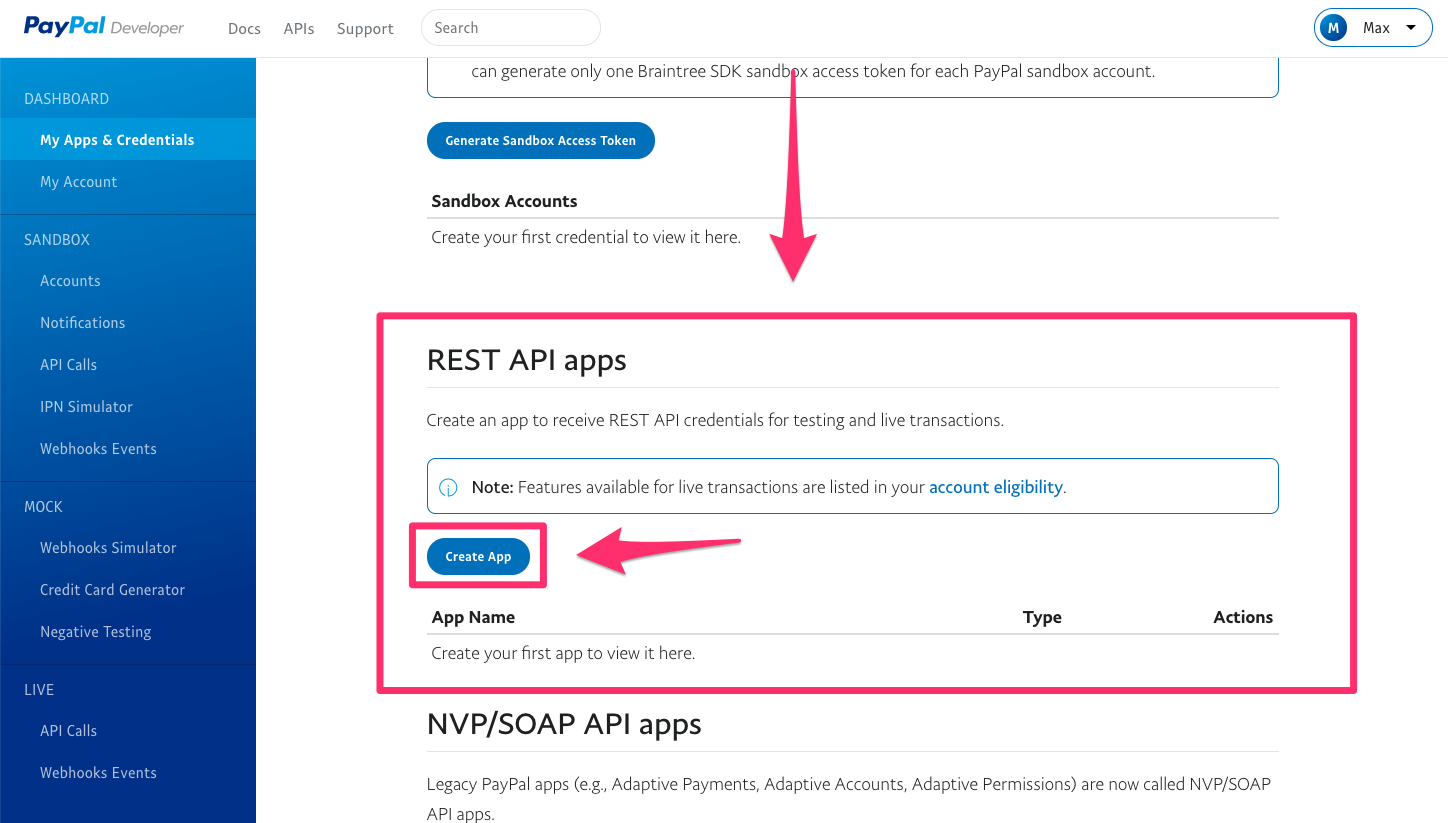This screenshot has height=823, width=1448.
Task: Click Generate Sandbox Access Token button
Action: pos(541,141)
